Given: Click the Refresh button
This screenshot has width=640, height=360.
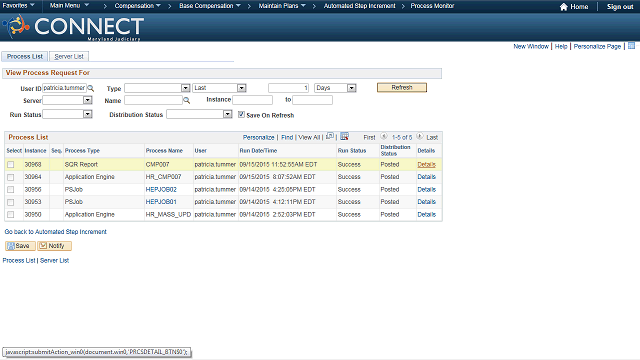Looking at the screenshot, I should (402, 87).
